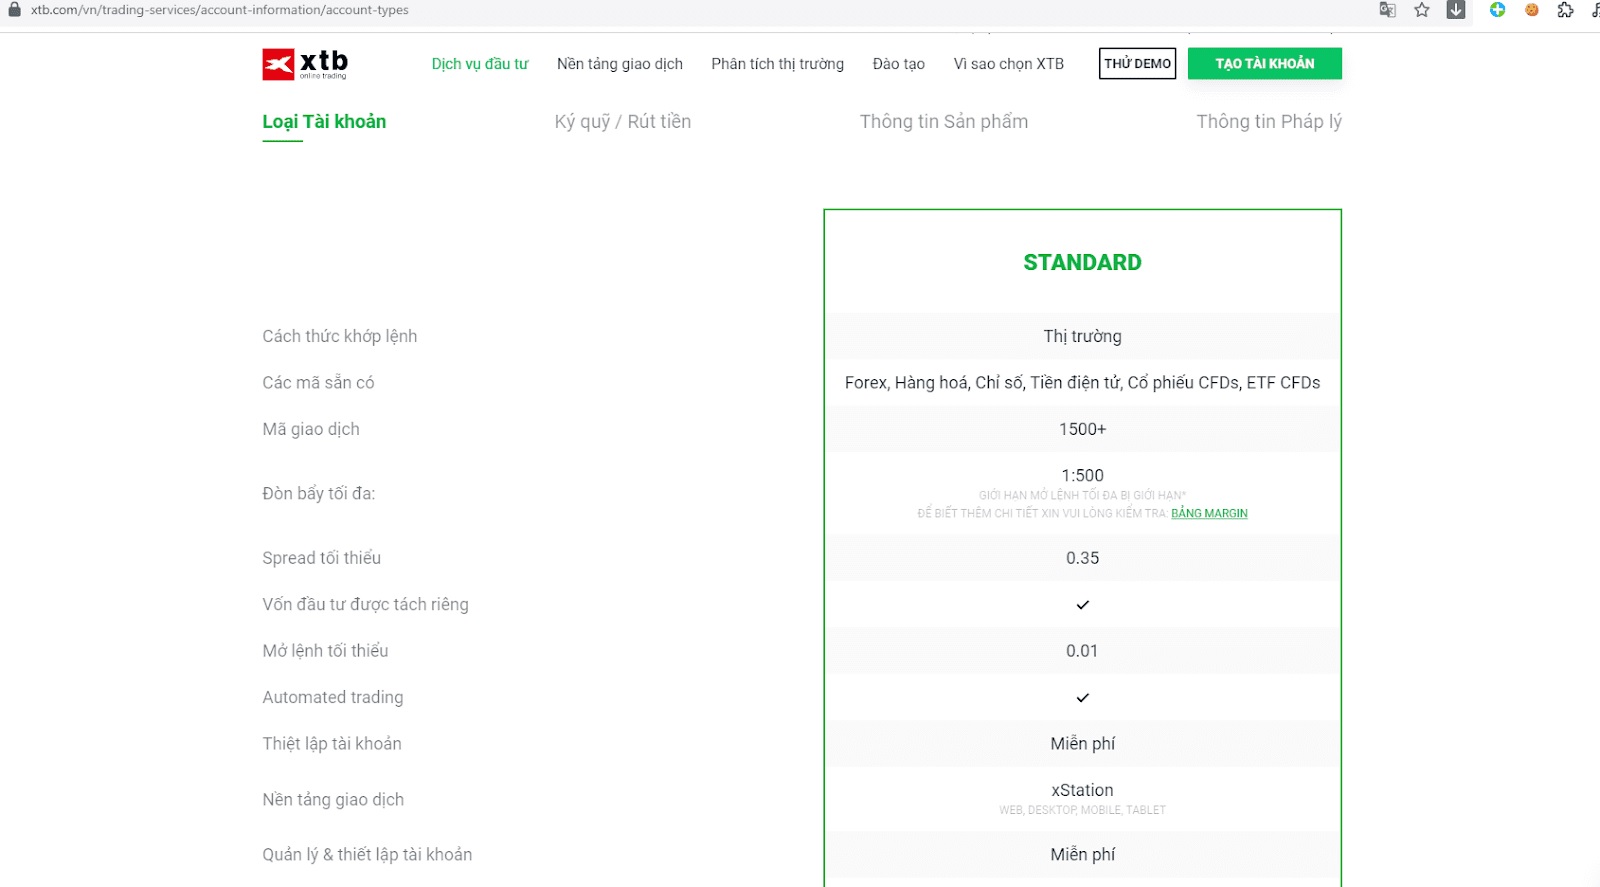Open the Dịch vụ đầu tư menu
This screenshot has height=887, width=1600.
(x=480, y=64)
